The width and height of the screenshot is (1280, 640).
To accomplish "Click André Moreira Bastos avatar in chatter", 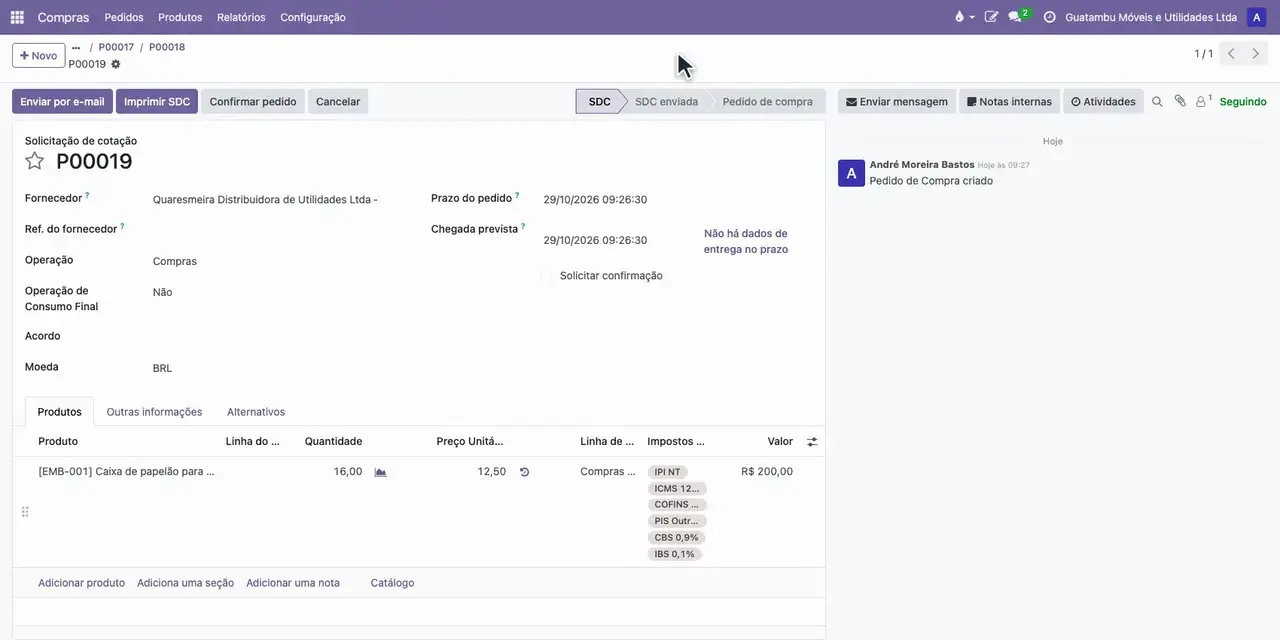I will pyautogui.click(x=851, y=173).
